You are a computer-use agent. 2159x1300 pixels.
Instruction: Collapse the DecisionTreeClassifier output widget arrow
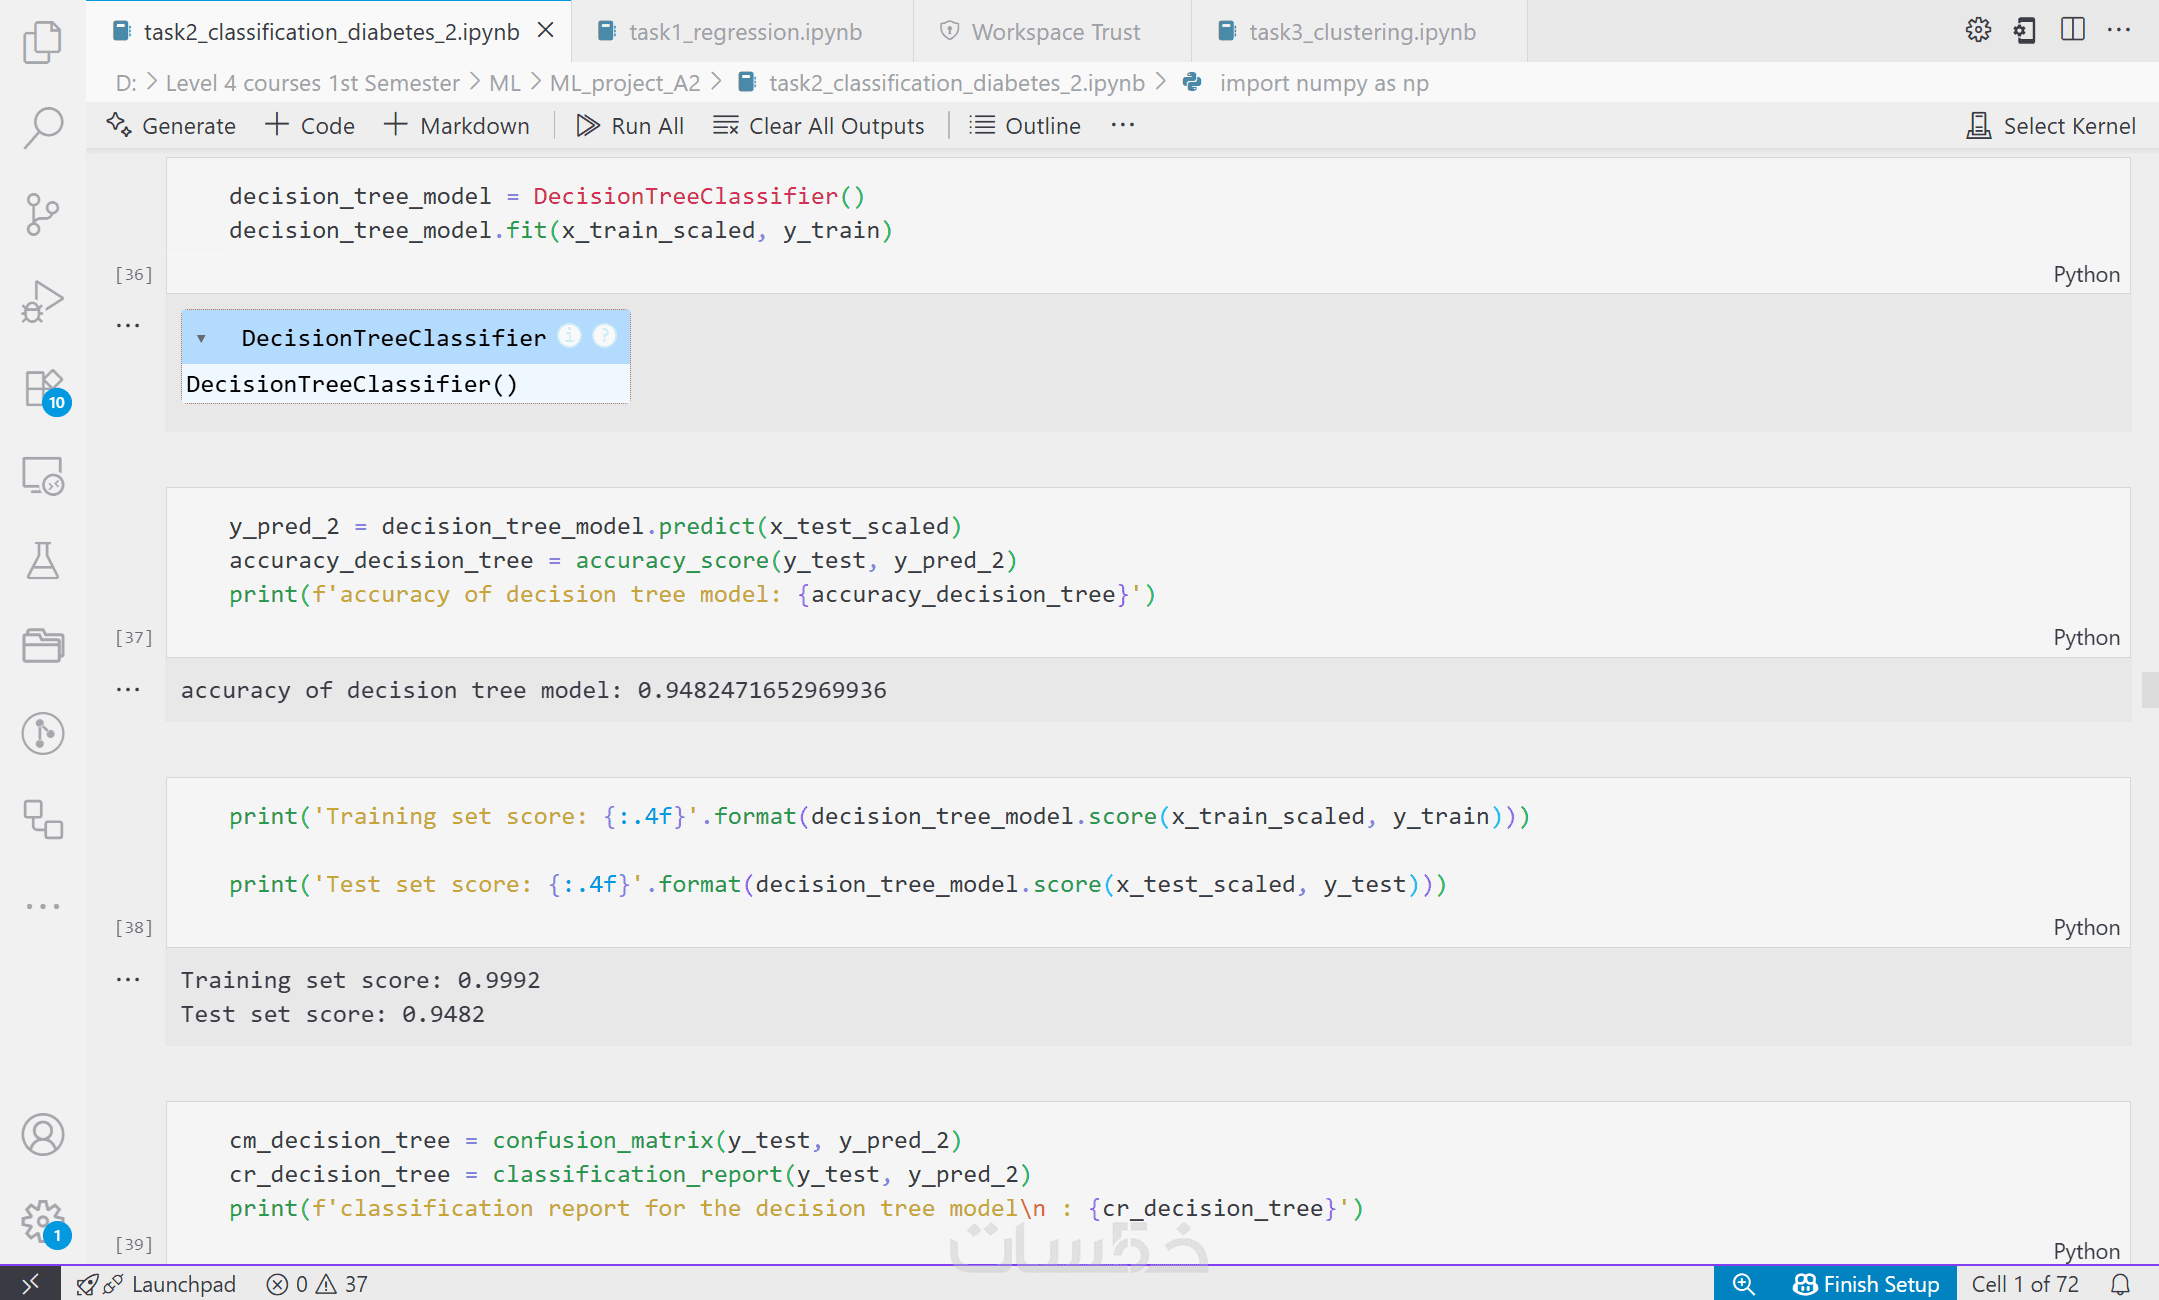(x=201, y=338)
